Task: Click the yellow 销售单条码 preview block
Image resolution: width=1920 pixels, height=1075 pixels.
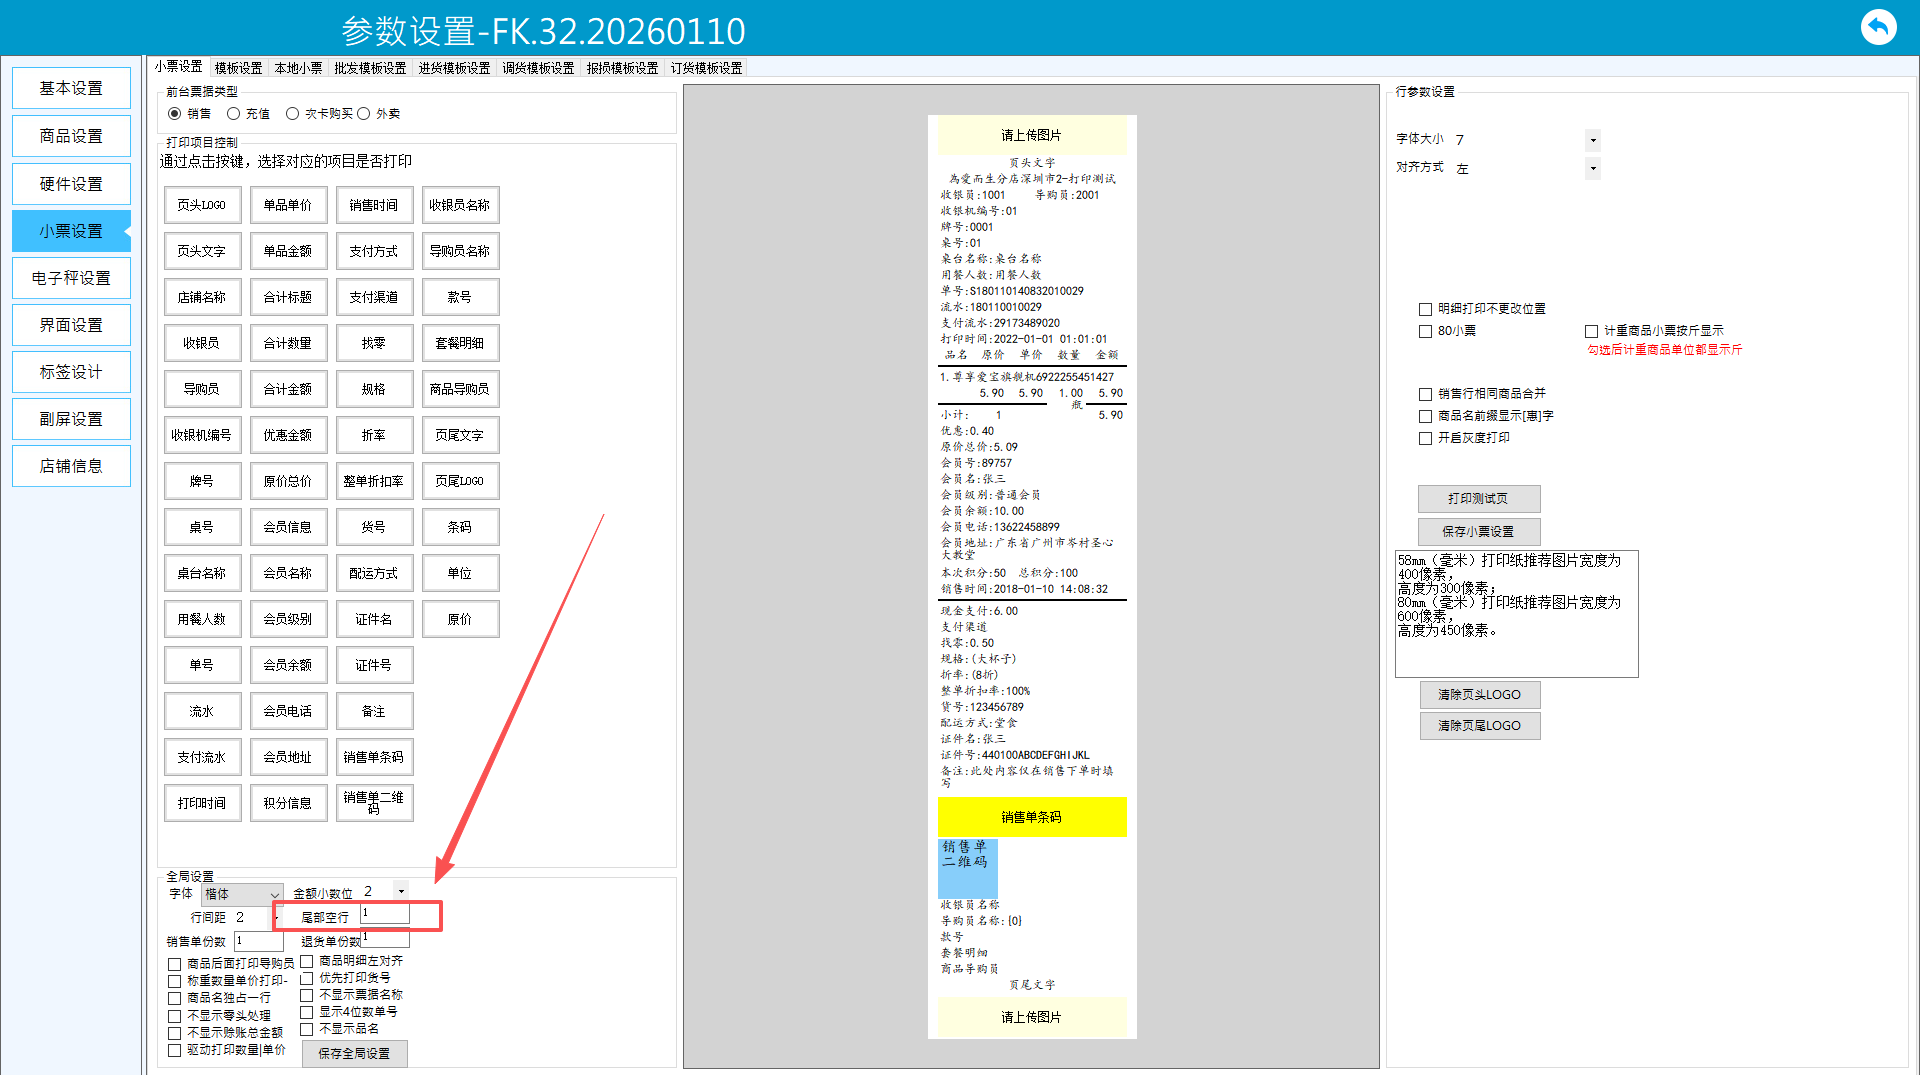Action: [1031, 817]
